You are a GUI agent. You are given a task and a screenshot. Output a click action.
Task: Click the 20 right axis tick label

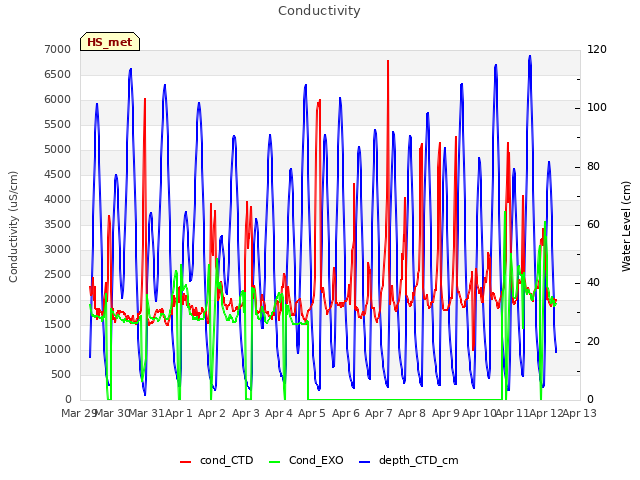point(593,342)
